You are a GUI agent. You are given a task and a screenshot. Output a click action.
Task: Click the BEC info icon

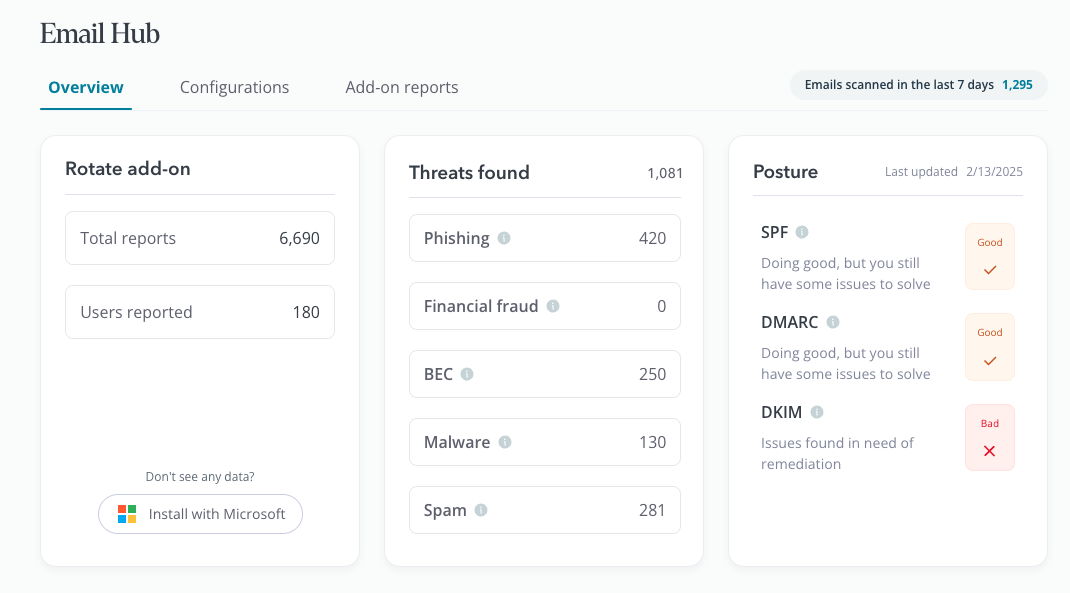pos(467,374)
